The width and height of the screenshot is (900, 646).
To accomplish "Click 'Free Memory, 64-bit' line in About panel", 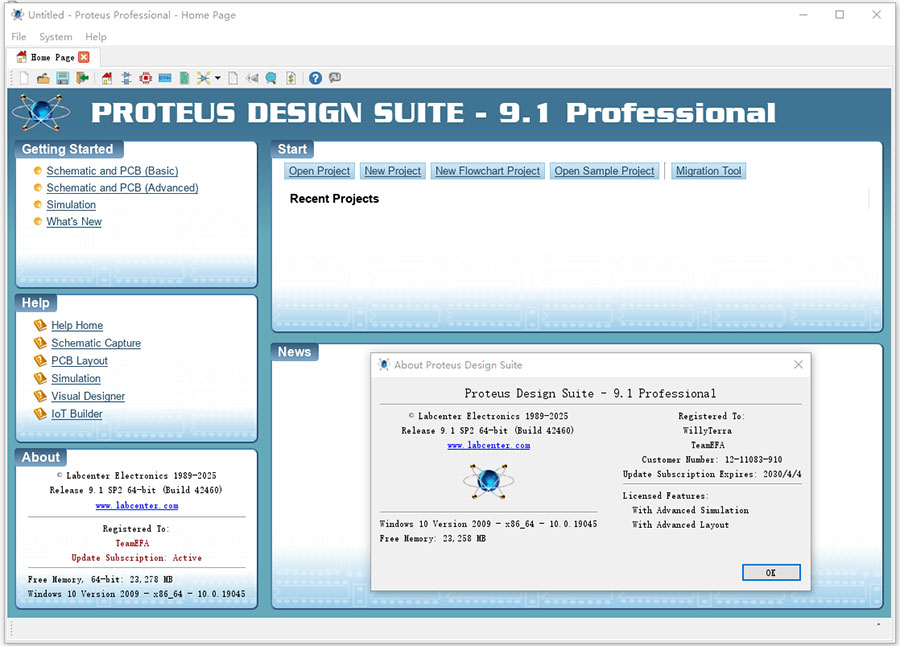I will [100, 579].
